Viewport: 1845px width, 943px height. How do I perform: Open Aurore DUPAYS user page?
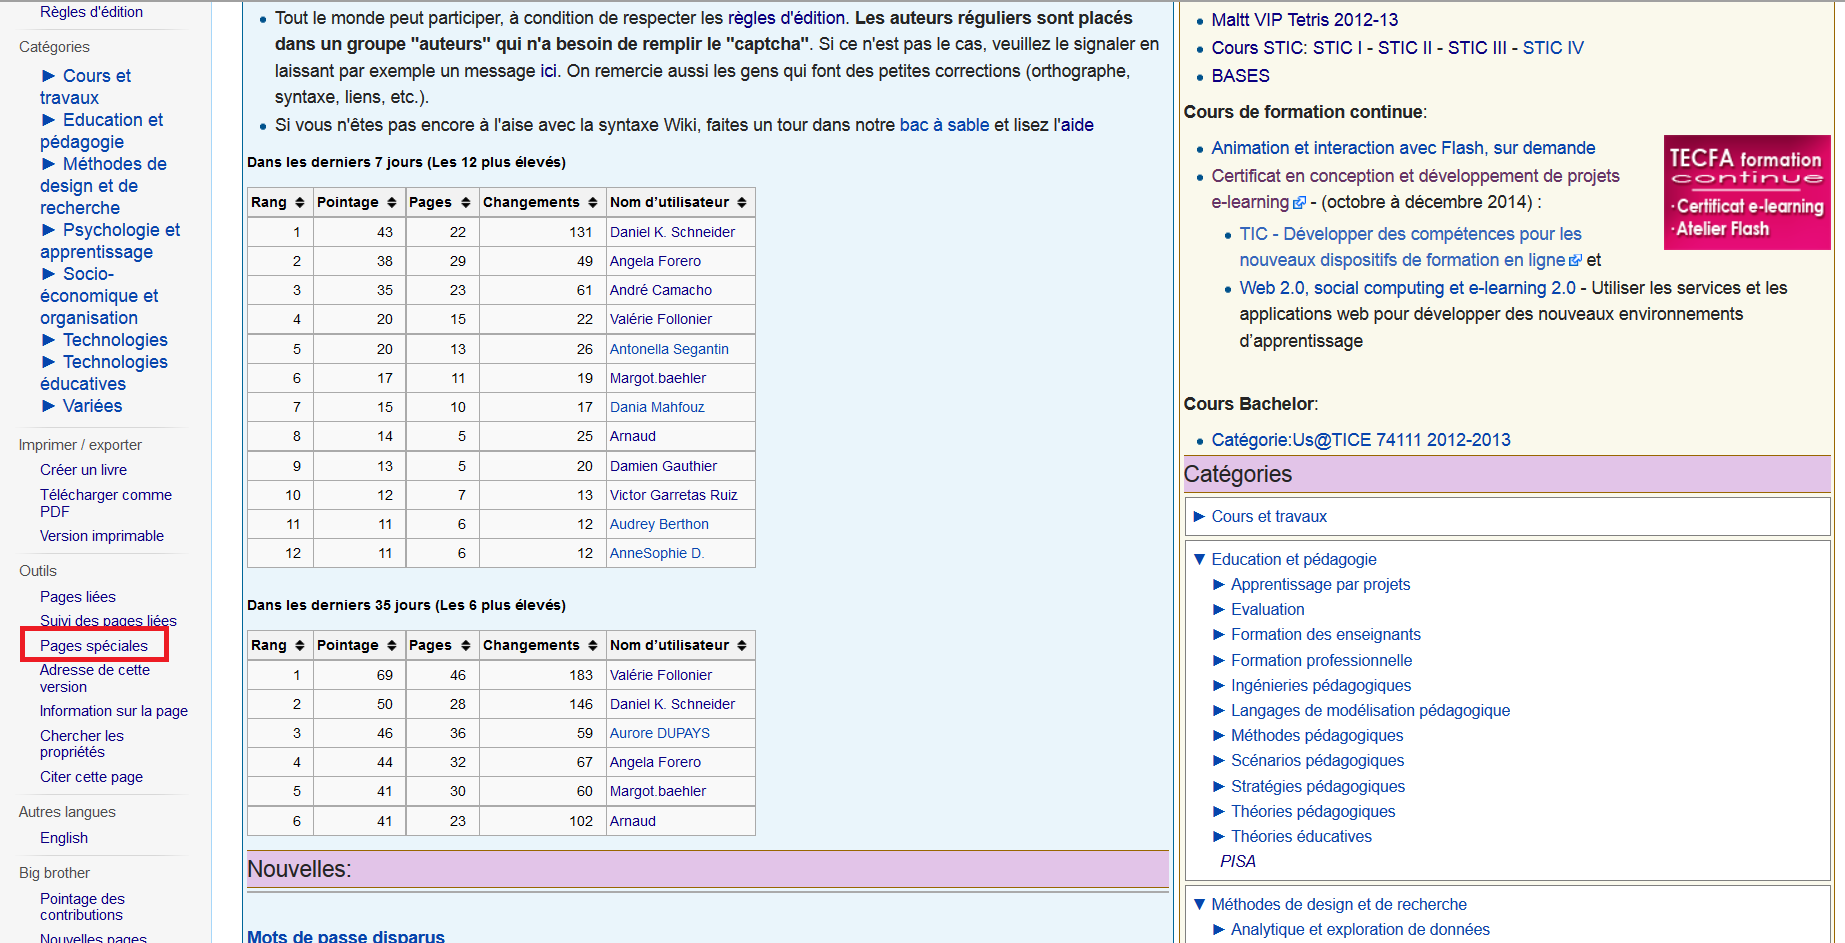[x=660, y=733]
